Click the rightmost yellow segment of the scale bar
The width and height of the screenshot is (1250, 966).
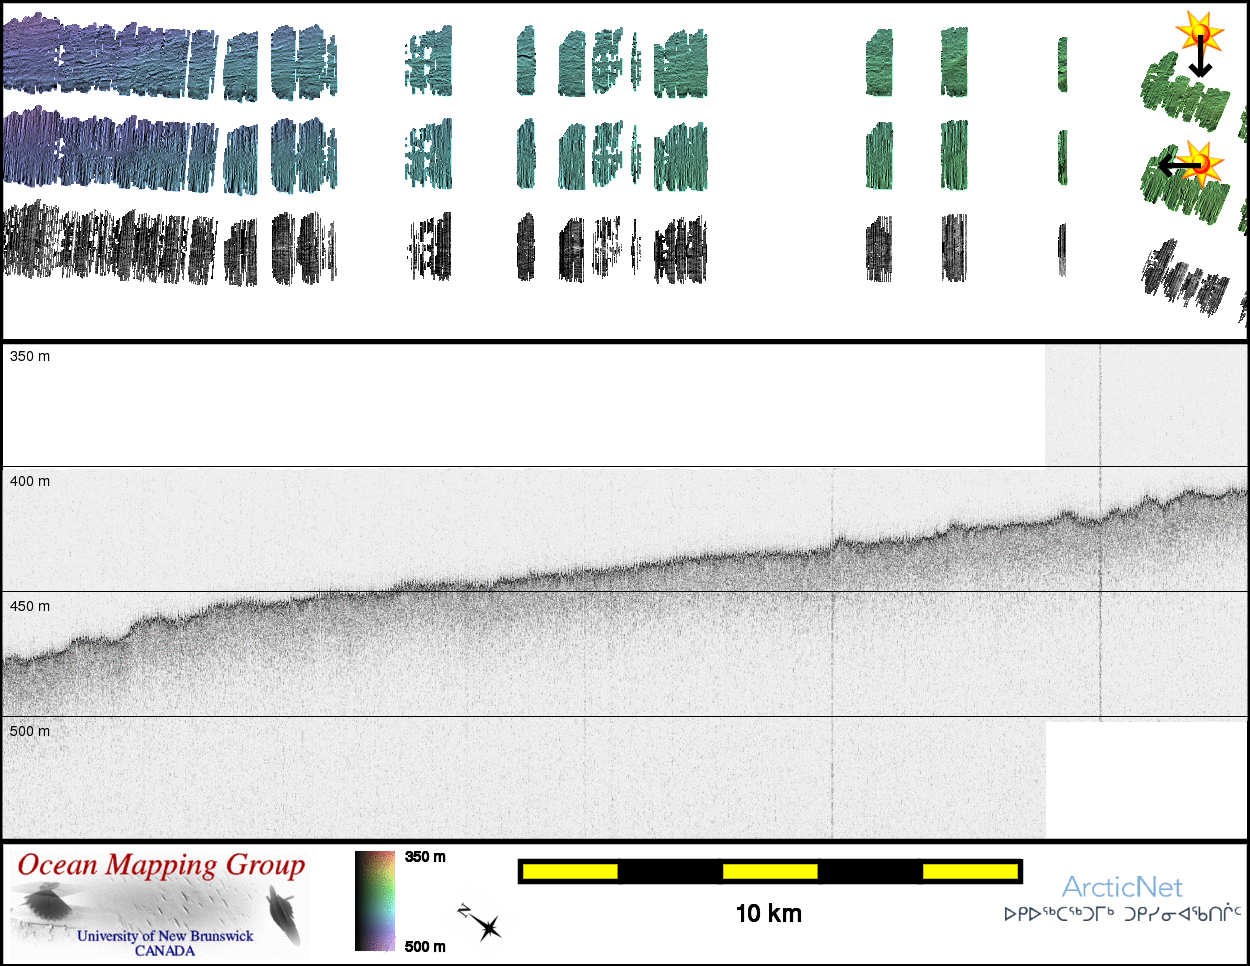(x=970, y=871)
